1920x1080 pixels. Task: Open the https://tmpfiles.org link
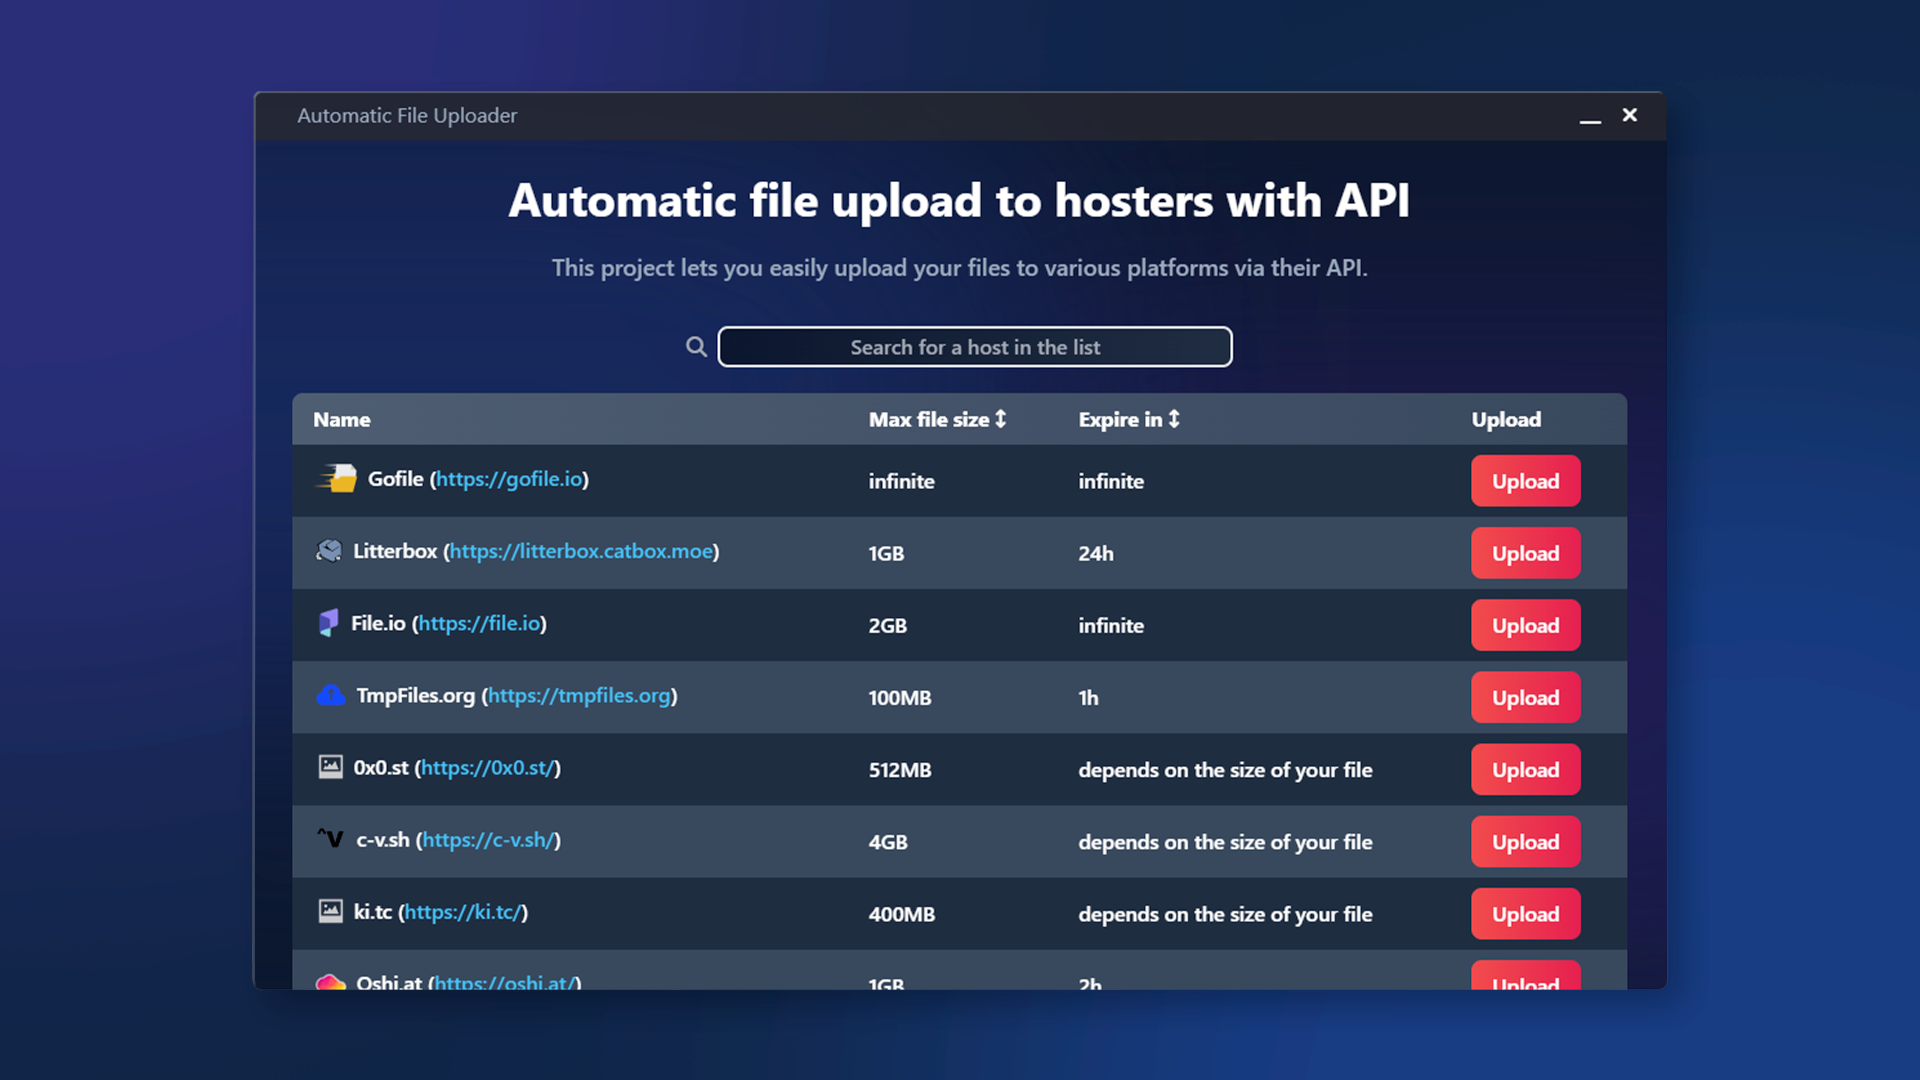(x=579, y=695)
